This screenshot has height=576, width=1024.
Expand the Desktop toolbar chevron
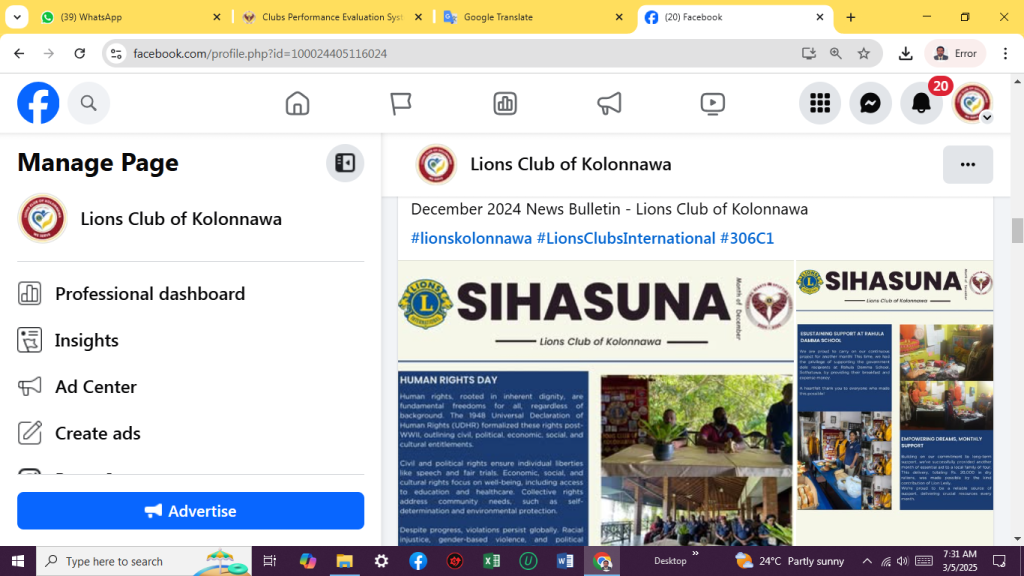tap(695, 554)
